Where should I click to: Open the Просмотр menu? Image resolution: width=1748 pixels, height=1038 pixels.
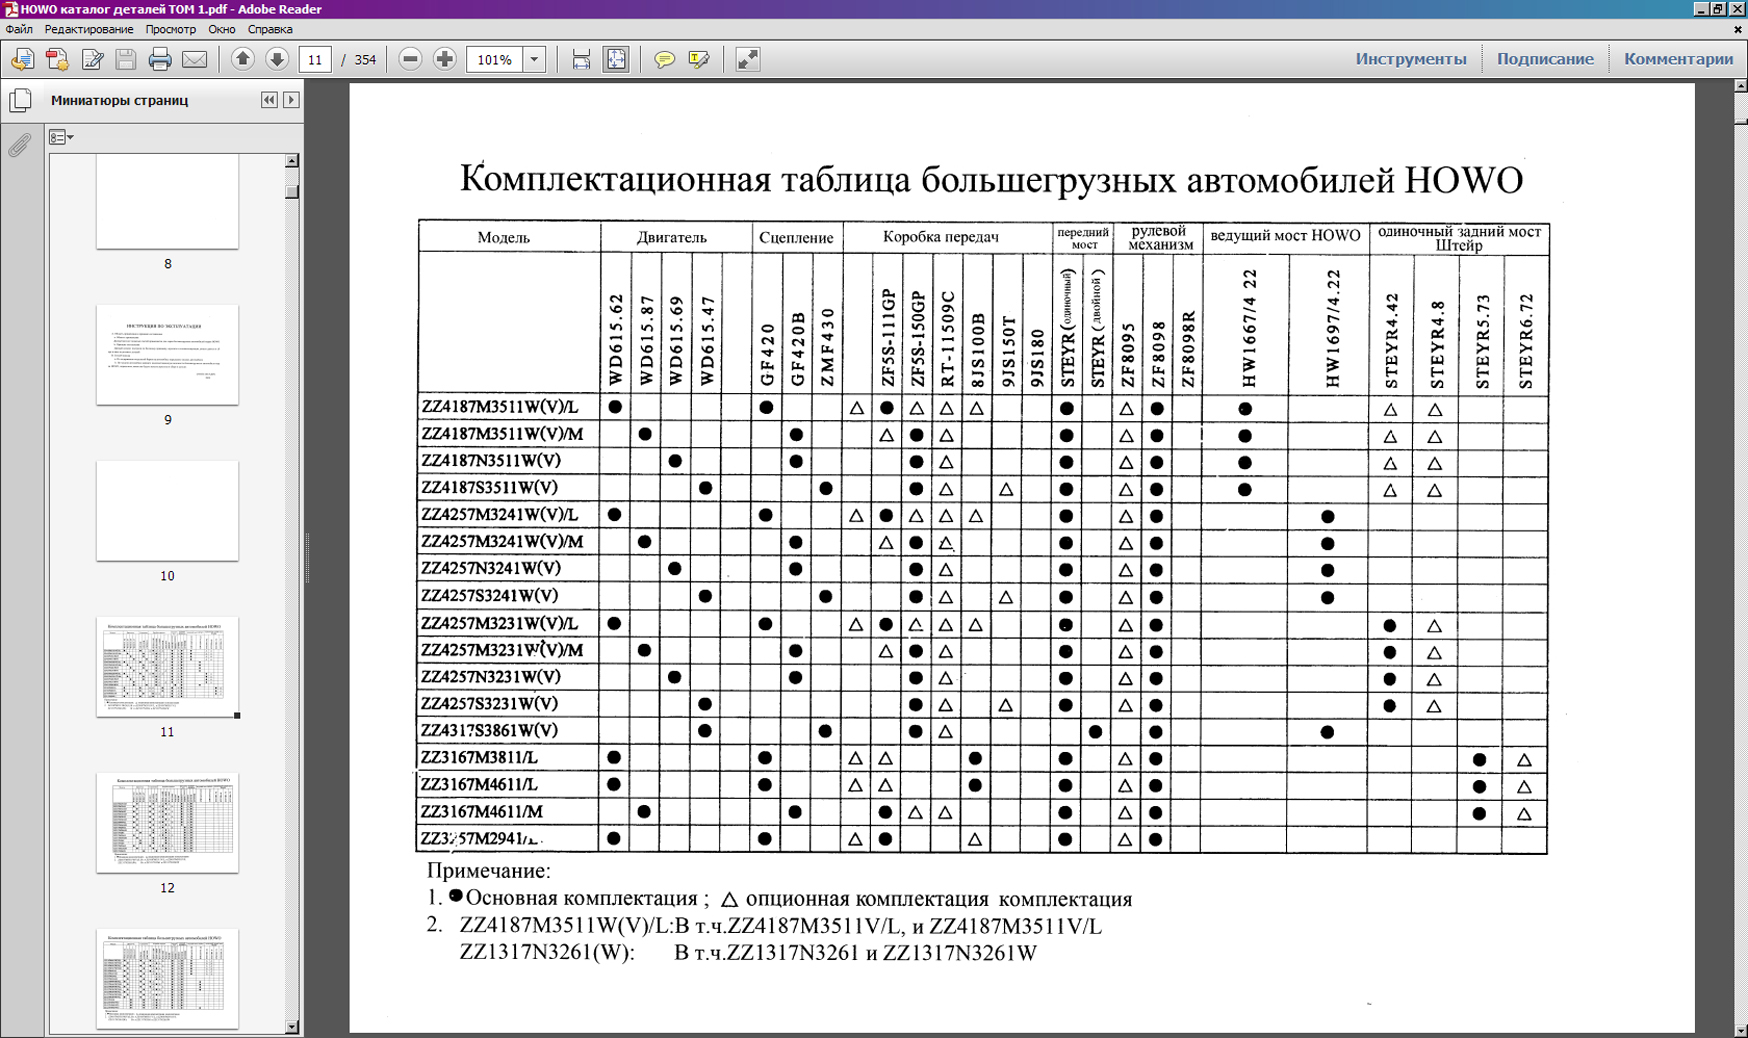171,30
